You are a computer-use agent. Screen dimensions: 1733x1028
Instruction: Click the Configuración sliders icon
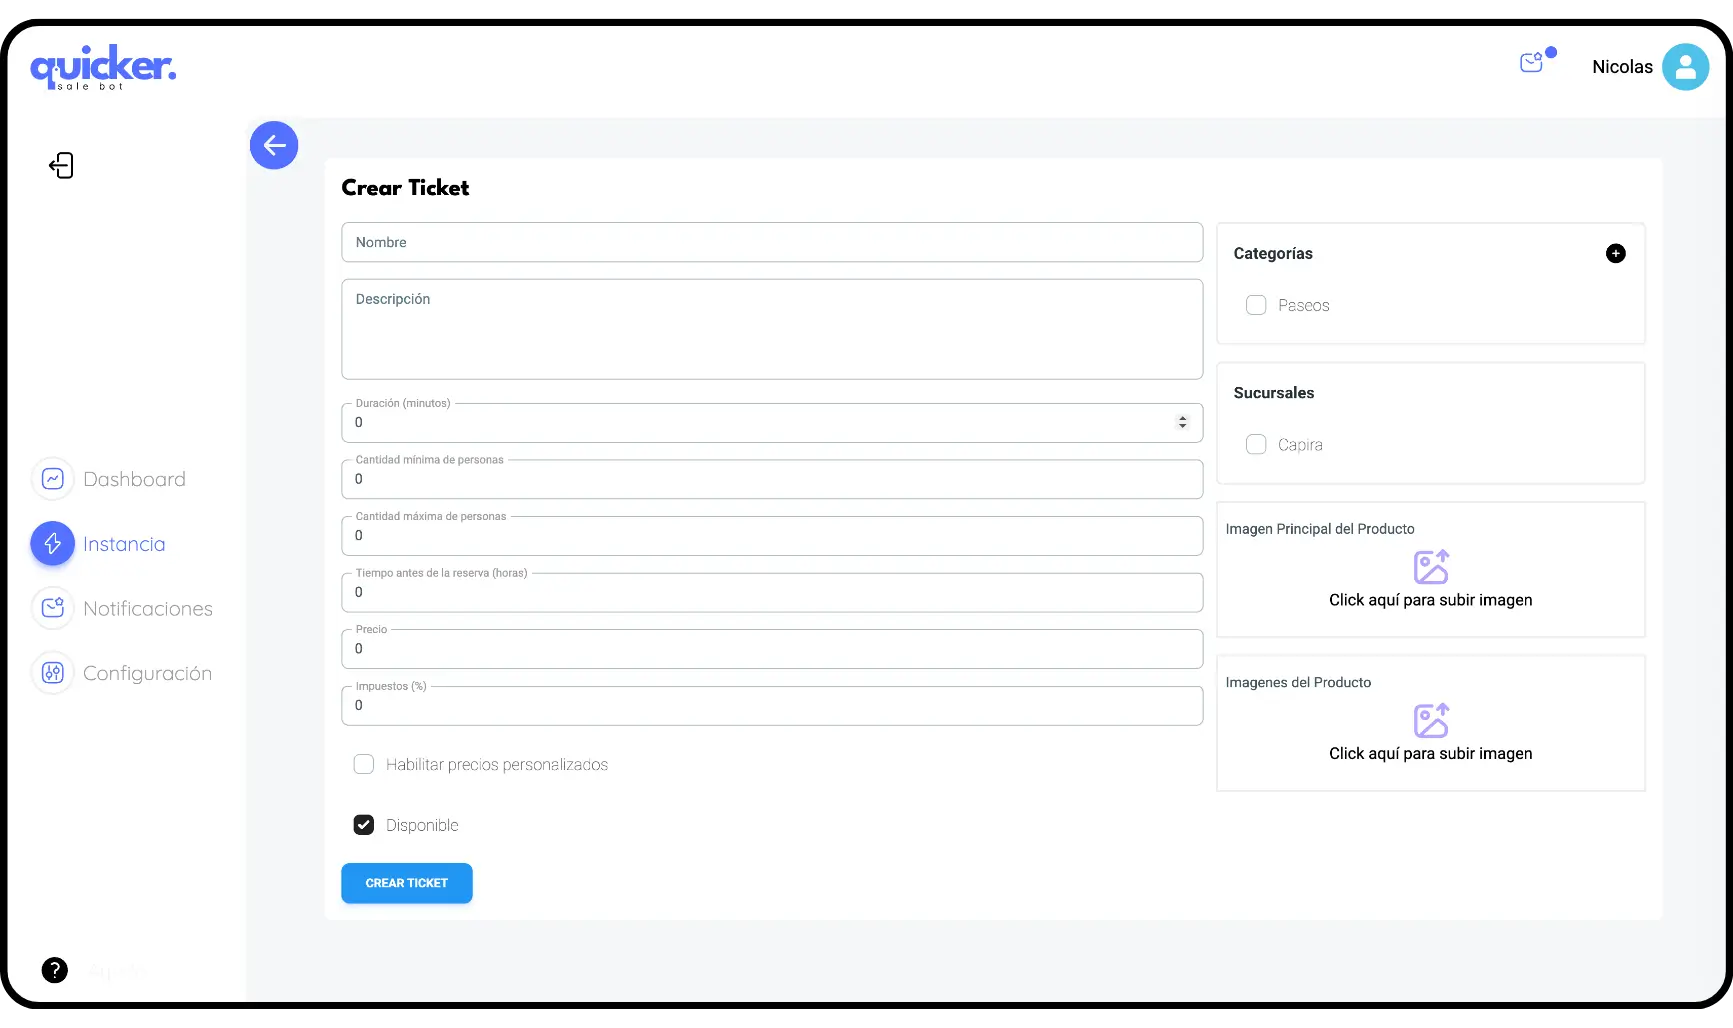[53, 673]
